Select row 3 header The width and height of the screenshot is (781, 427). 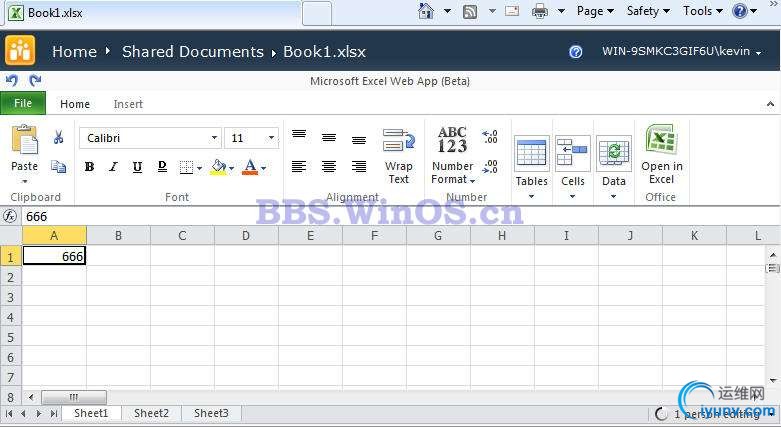(10, 297)
